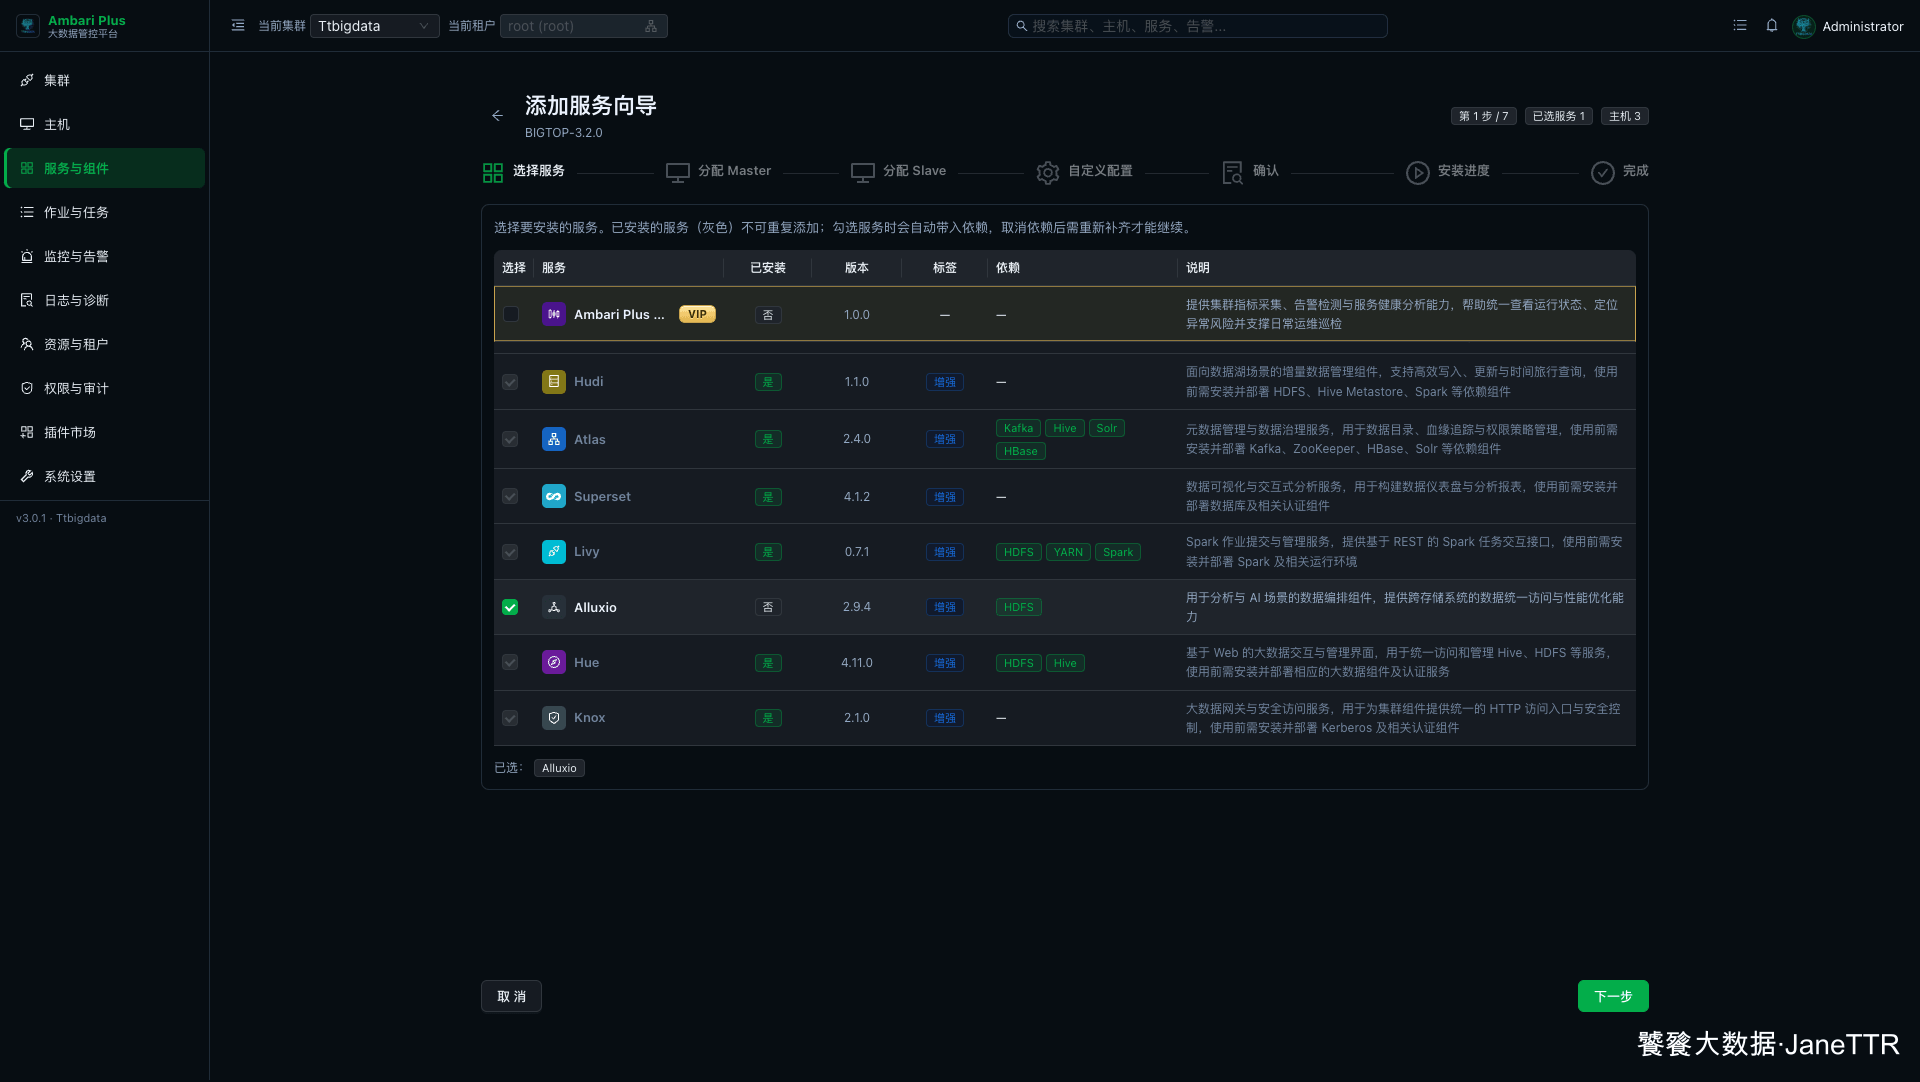Click the 完成 step check icon
This screenshot has width=1920, height=1082.
[1603, 173]
